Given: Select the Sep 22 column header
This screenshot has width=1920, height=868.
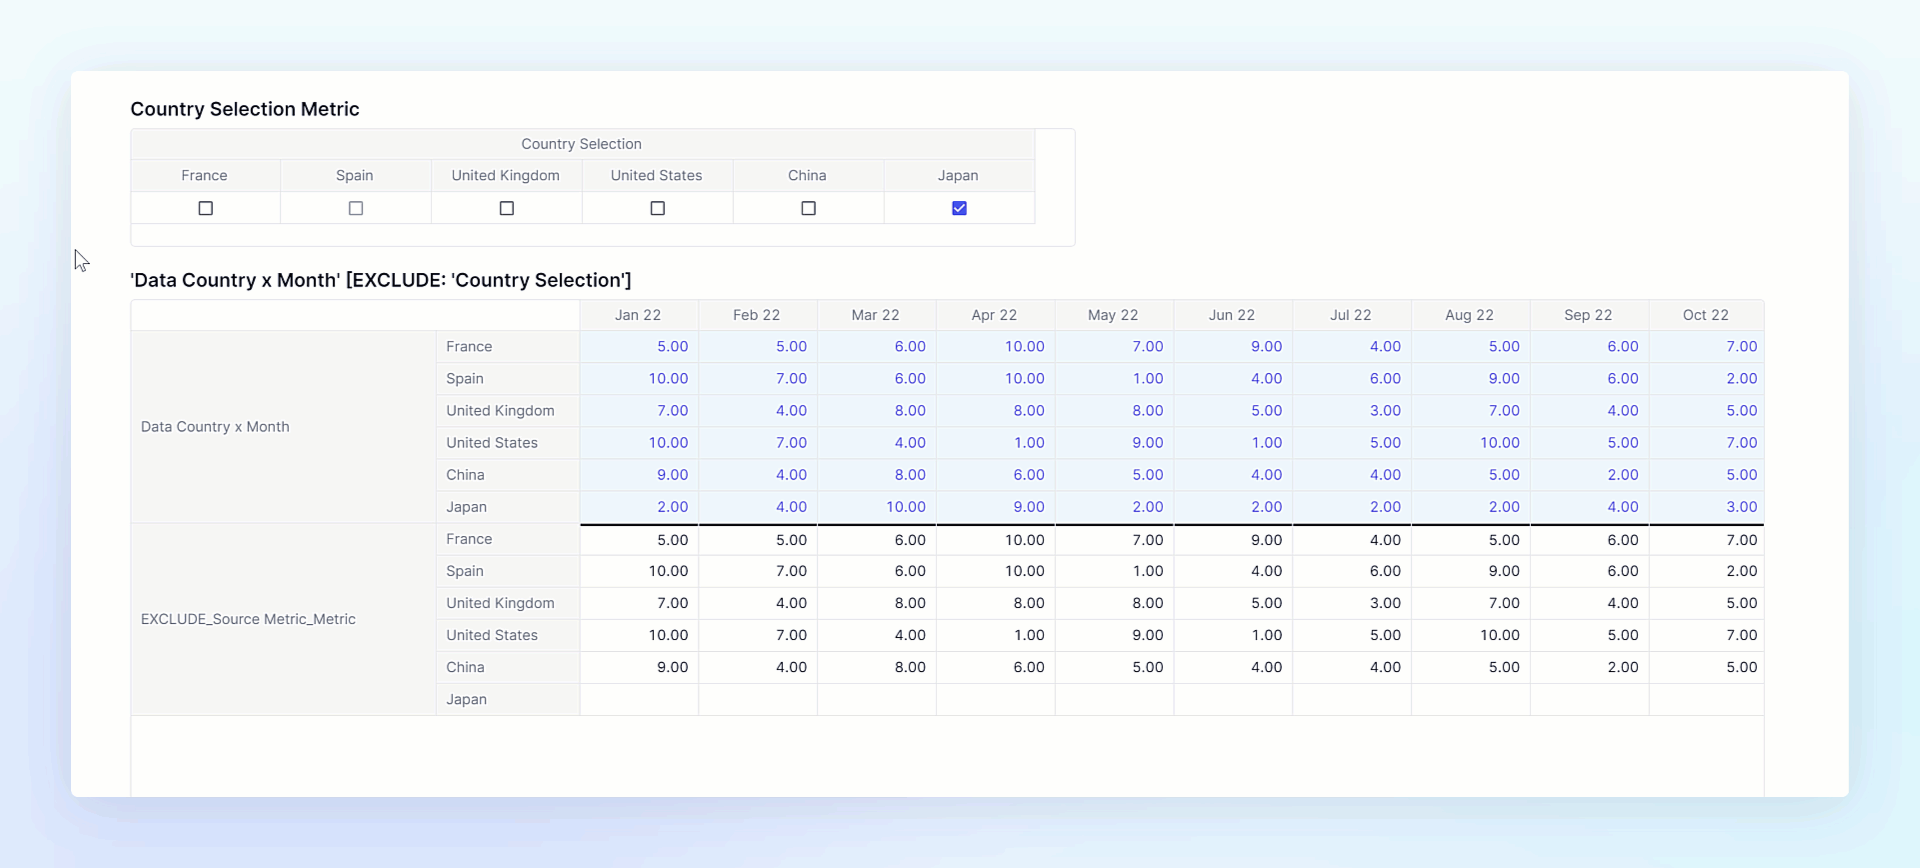Looking at the screenshot, I should 1589,315.
